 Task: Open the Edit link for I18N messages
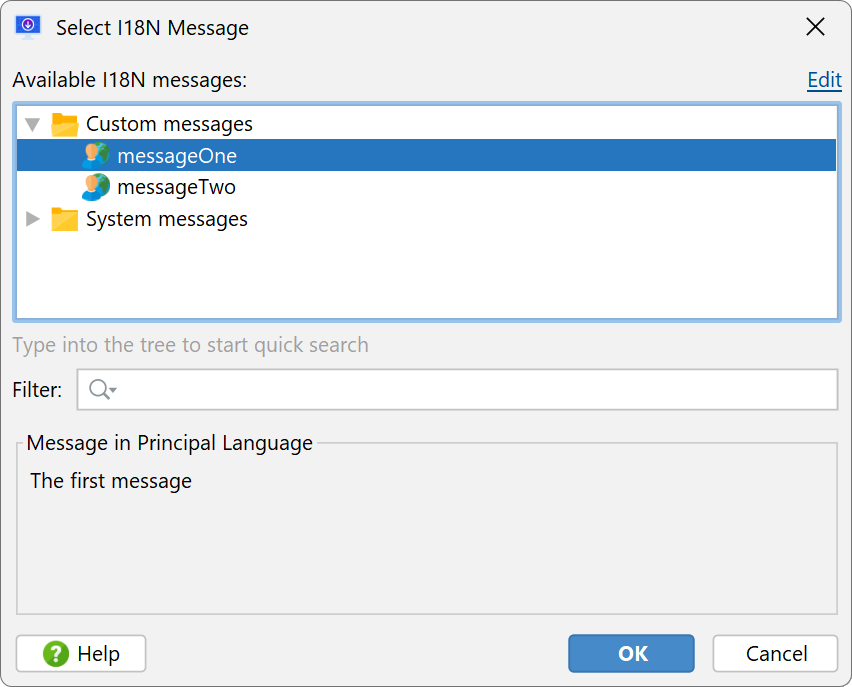click(824, 80)
